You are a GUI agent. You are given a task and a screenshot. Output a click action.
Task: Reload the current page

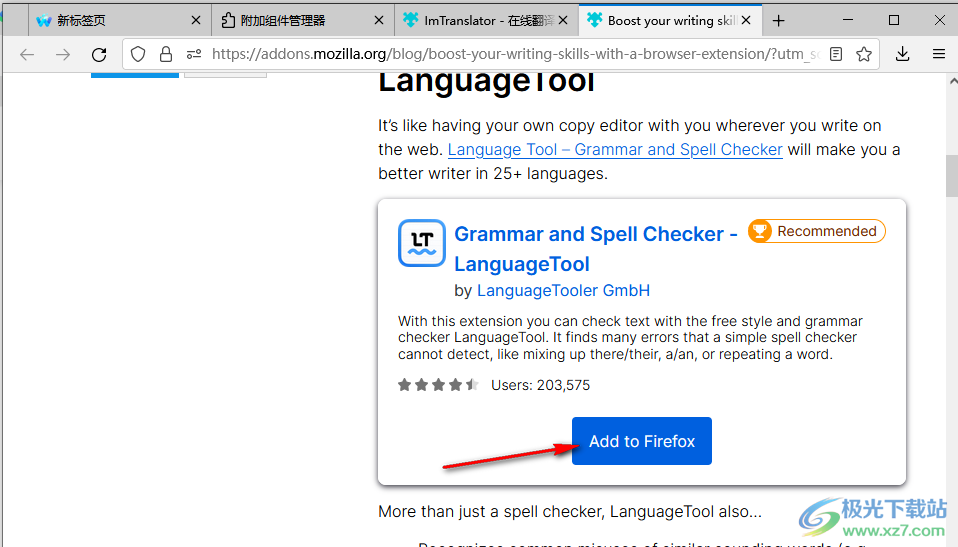[99, 54]
